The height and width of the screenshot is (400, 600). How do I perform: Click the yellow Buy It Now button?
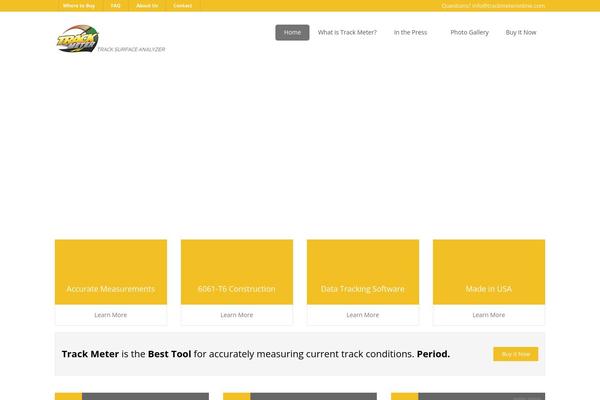(516, 354)
